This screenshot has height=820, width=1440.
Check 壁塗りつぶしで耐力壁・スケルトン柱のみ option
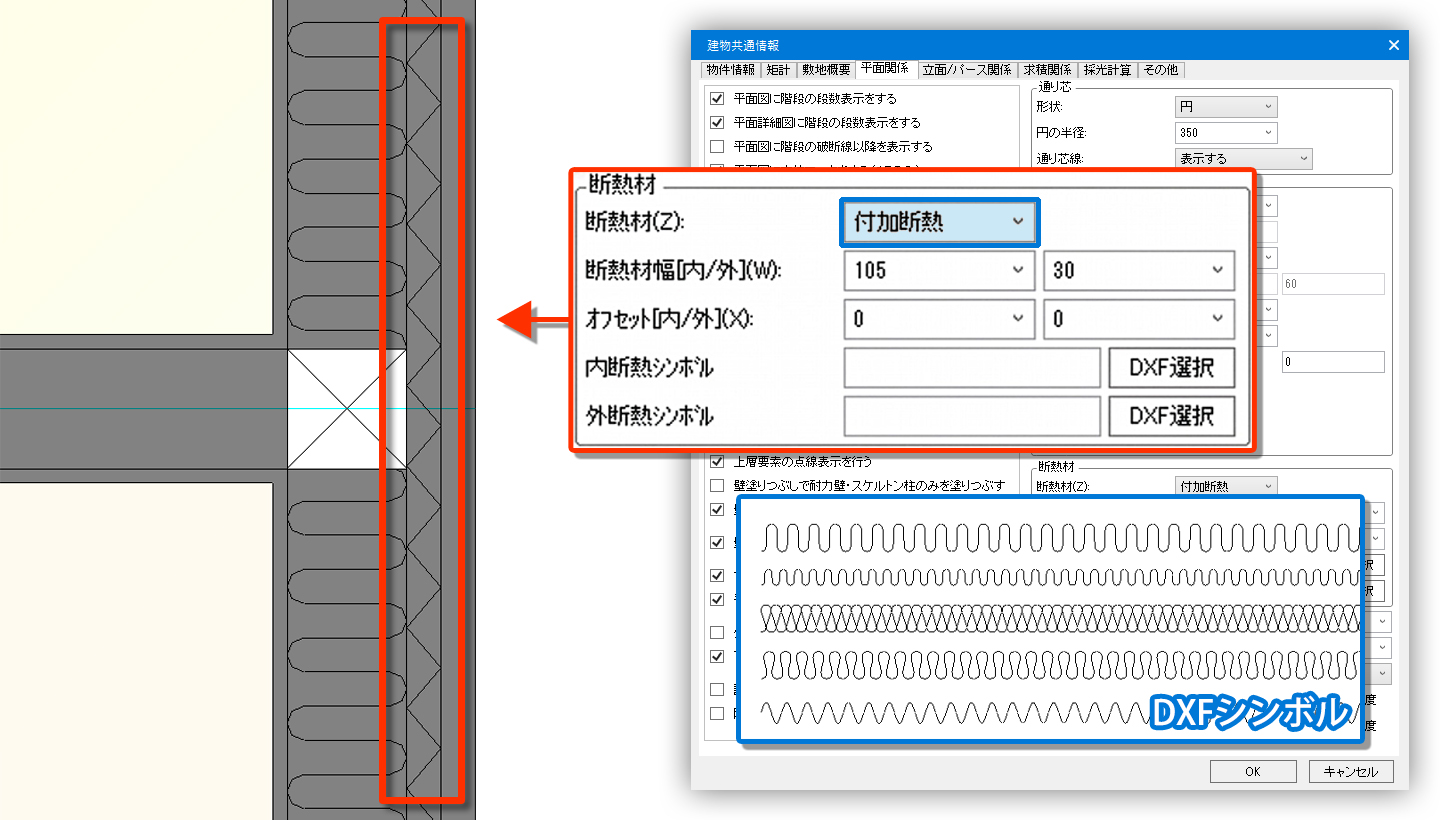tap(716, 486)
